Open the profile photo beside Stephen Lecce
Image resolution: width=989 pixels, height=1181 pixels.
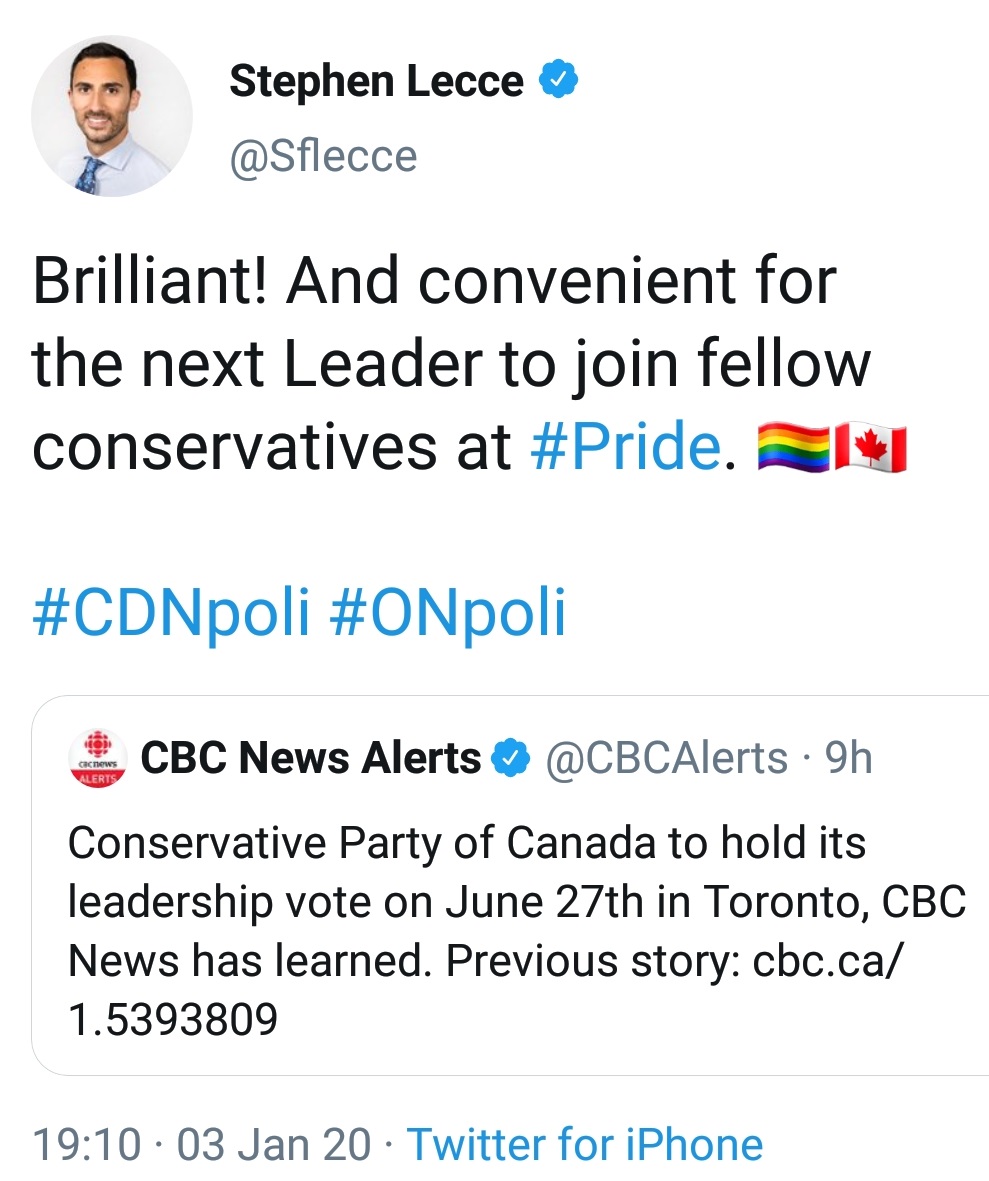(x=112, y=116)
